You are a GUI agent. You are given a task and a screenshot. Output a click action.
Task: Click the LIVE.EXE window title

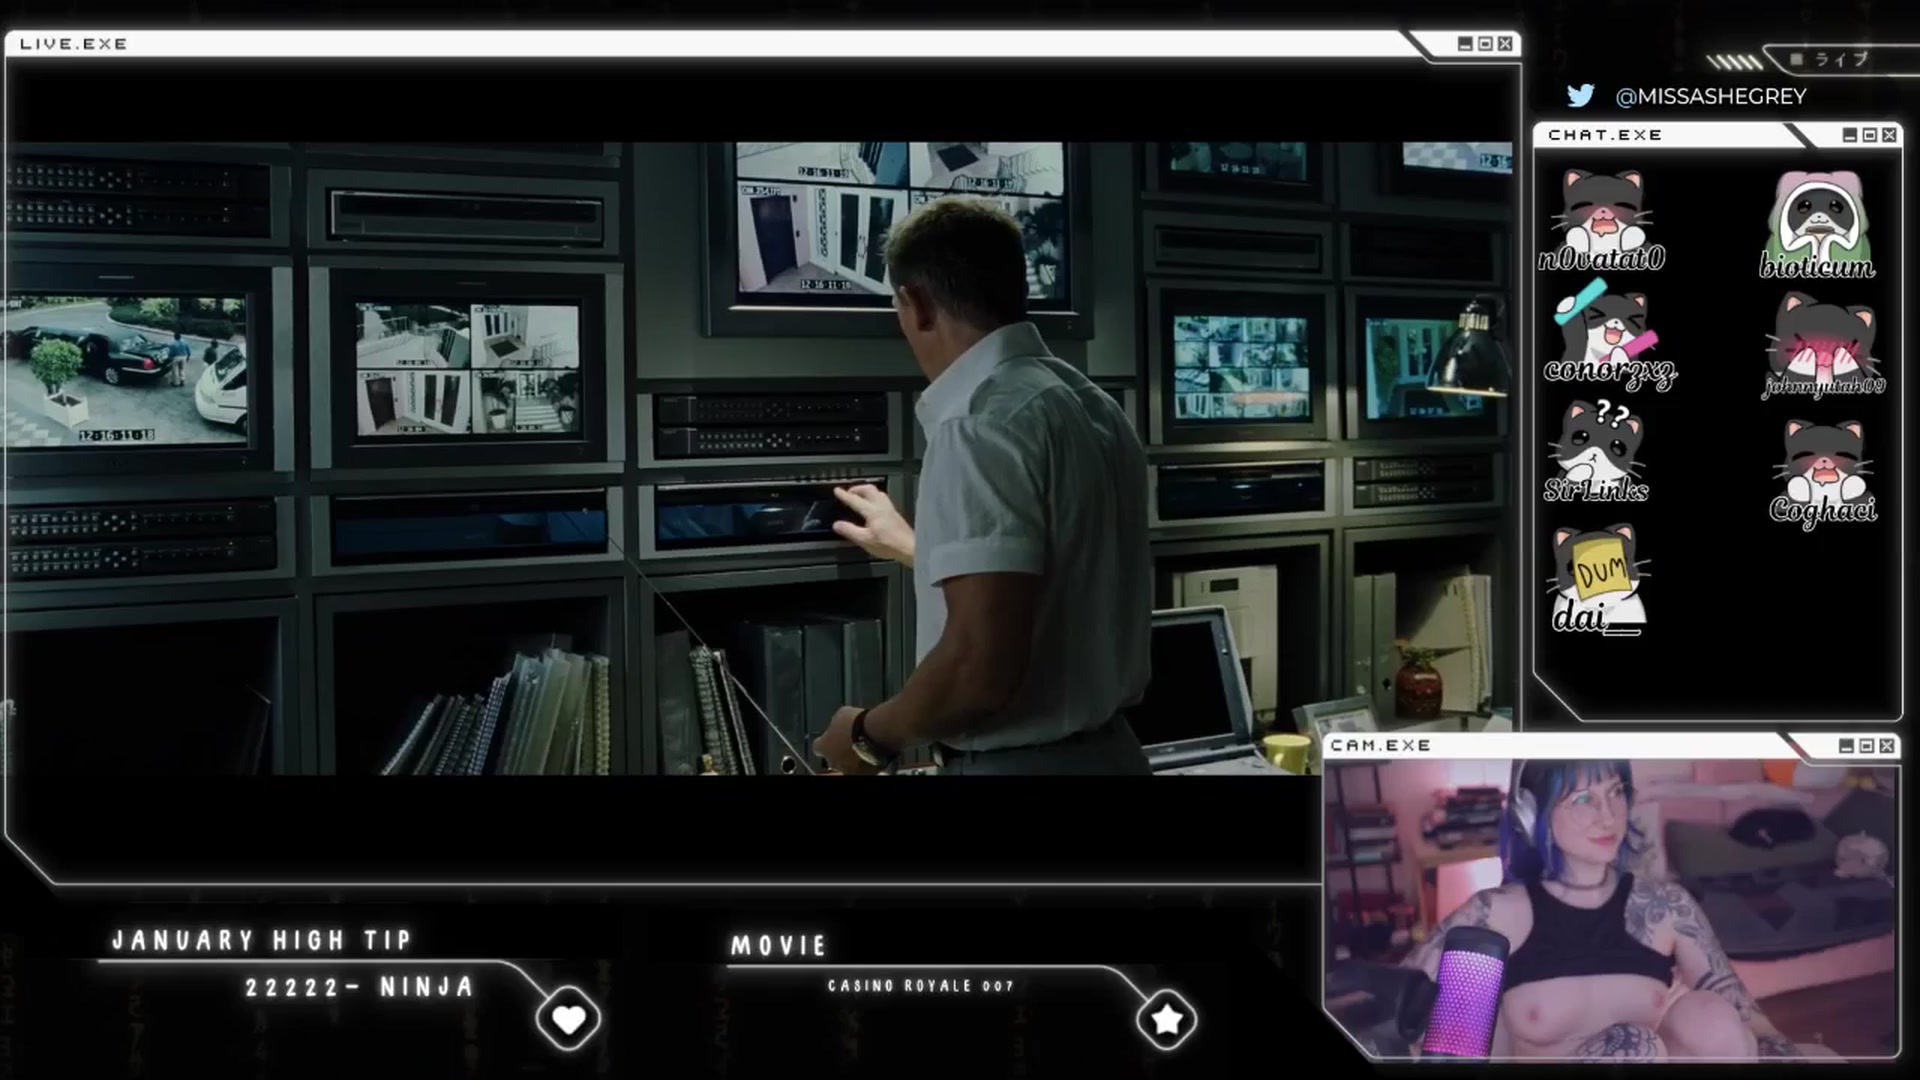coord(74,44)
